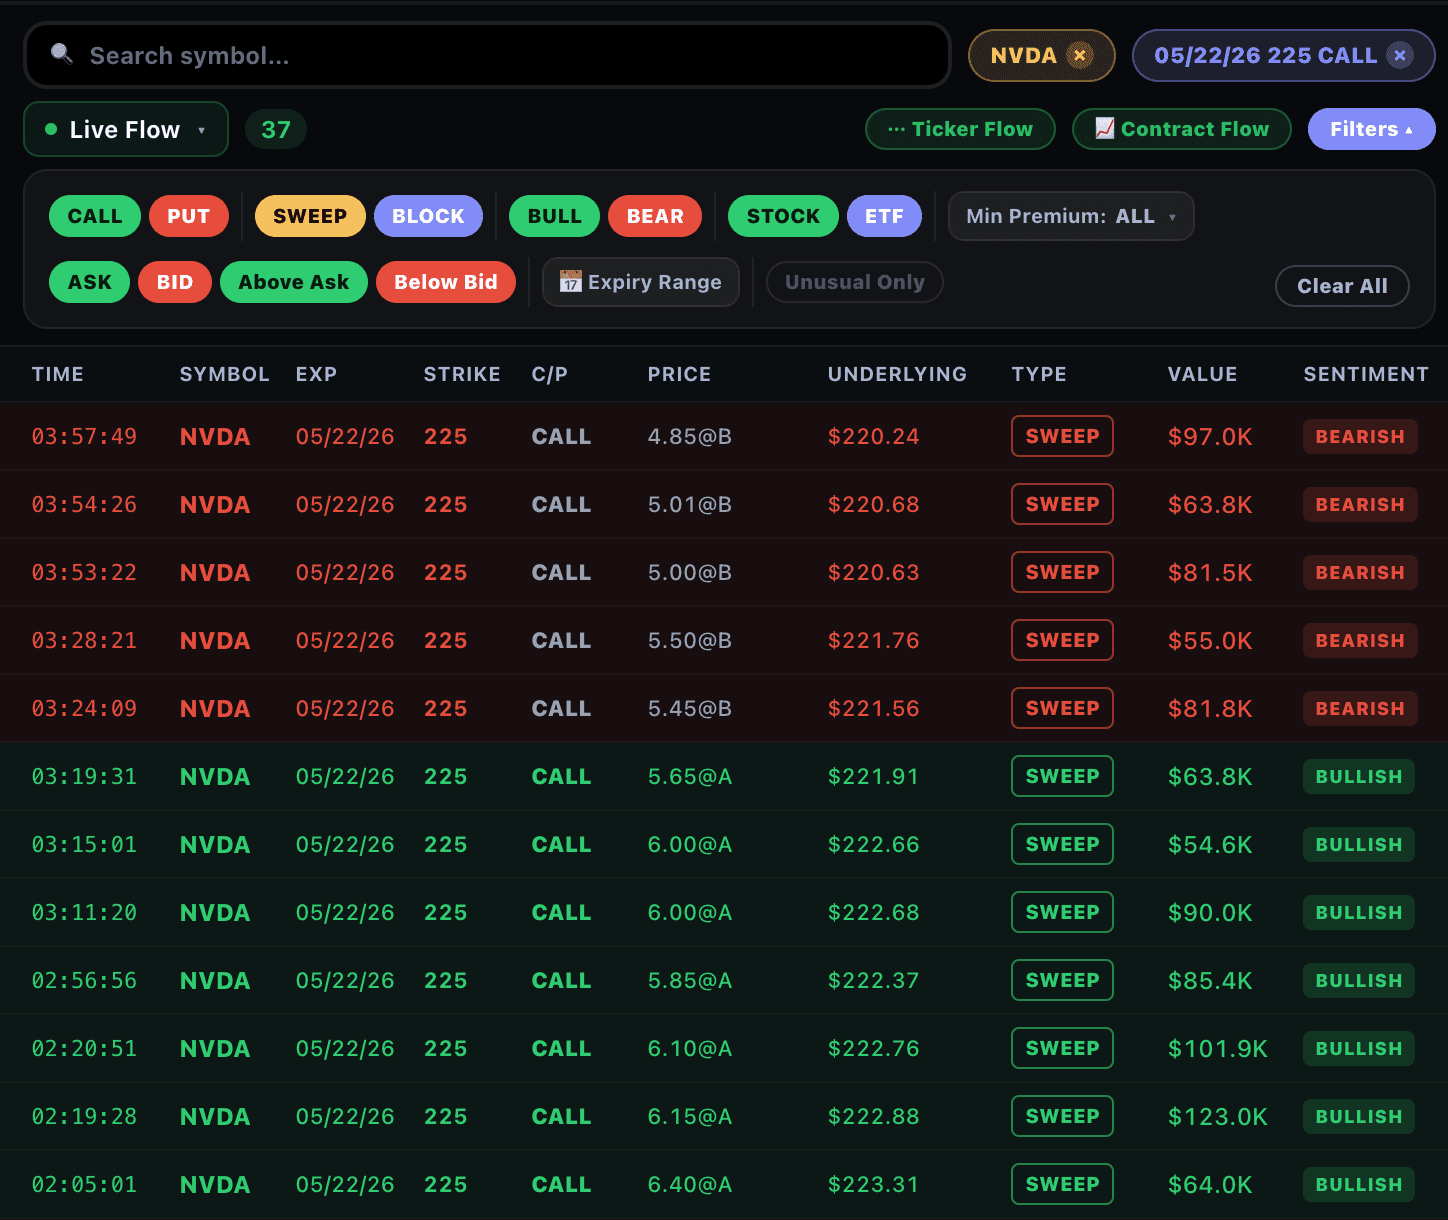Click the $81.8K trade value
This screenshot has height=1220, width=1448.
(1210, 708)
